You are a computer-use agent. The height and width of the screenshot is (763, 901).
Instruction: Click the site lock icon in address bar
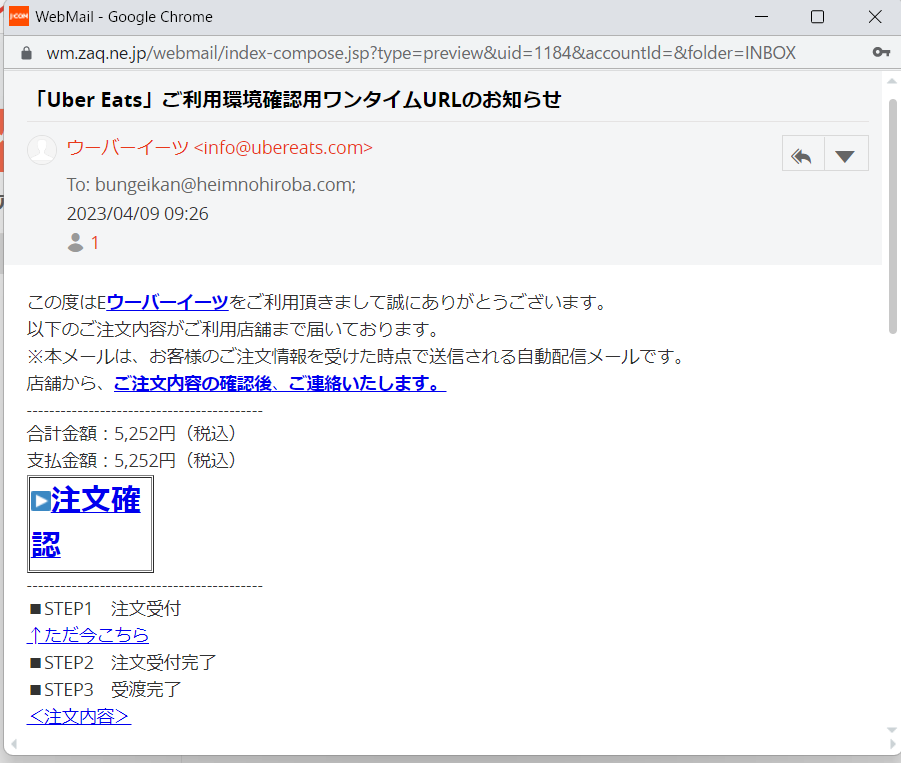[x=26, y=53]
